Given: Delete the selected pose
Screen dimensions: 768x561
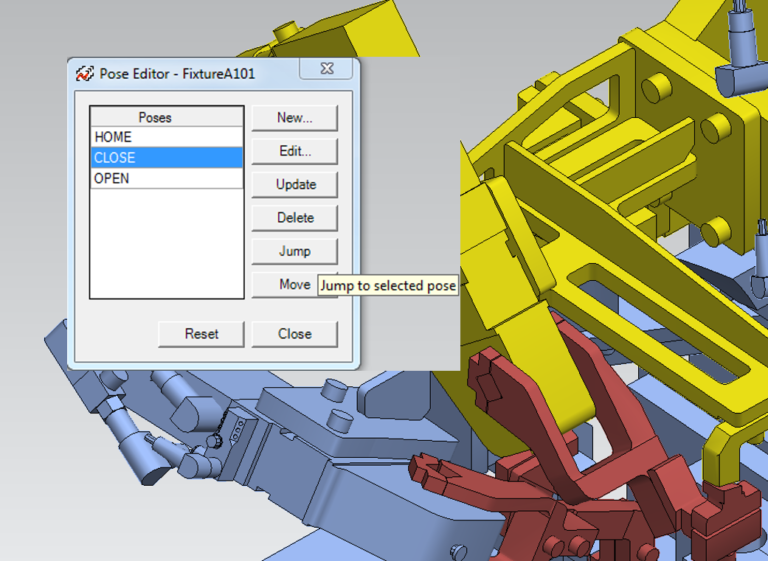Looking at the screenshot, I should coord(294,217).
